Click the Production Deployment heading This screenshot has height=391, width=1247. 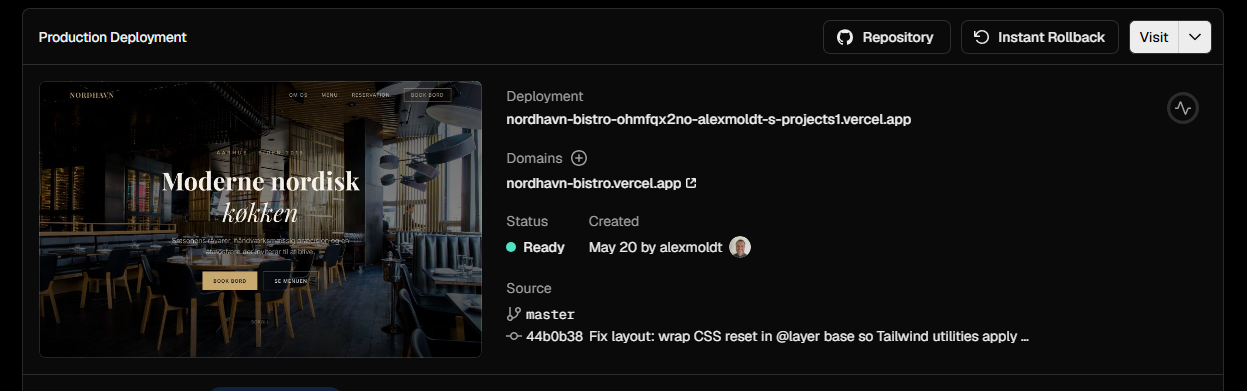(113, 37)
